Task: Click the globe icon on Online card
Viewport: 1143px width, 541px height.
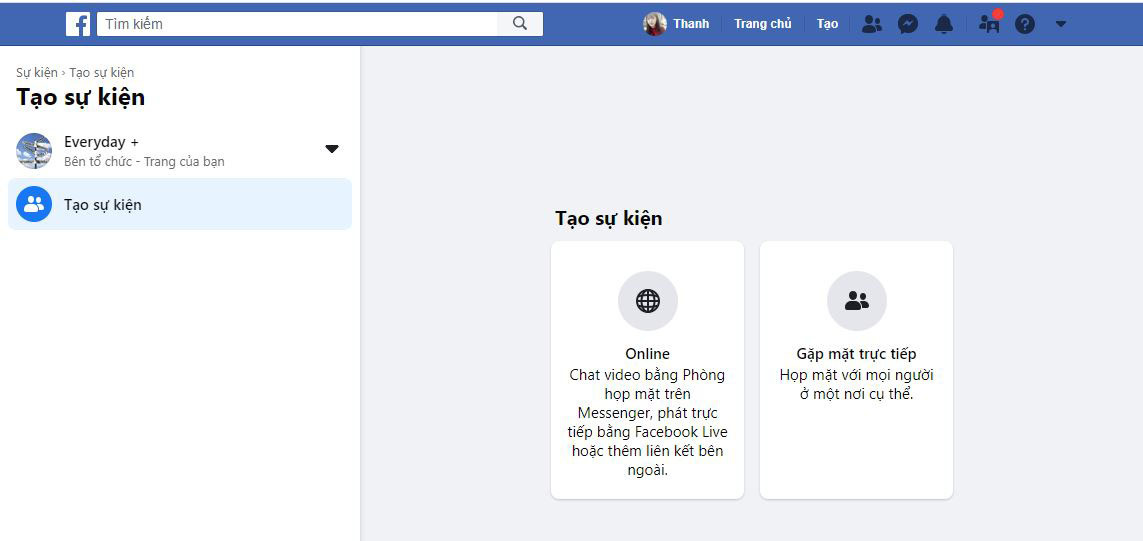Action: [648, 300]
